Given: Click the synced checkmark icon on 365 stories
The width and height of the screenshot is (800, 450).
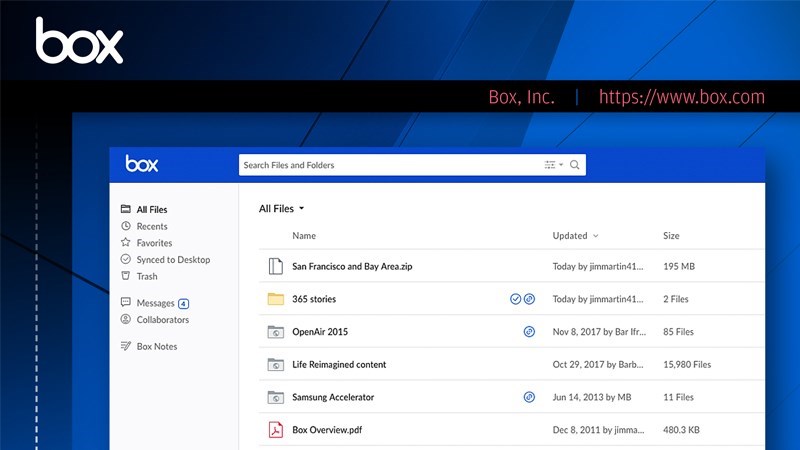Looking at the screenshot, I should tap(515, 299).
